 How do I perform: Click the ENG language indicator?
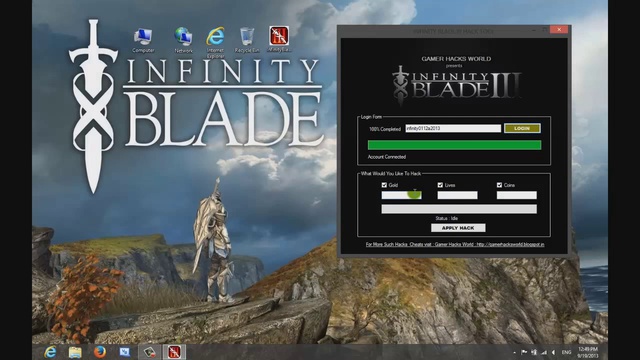567,352
